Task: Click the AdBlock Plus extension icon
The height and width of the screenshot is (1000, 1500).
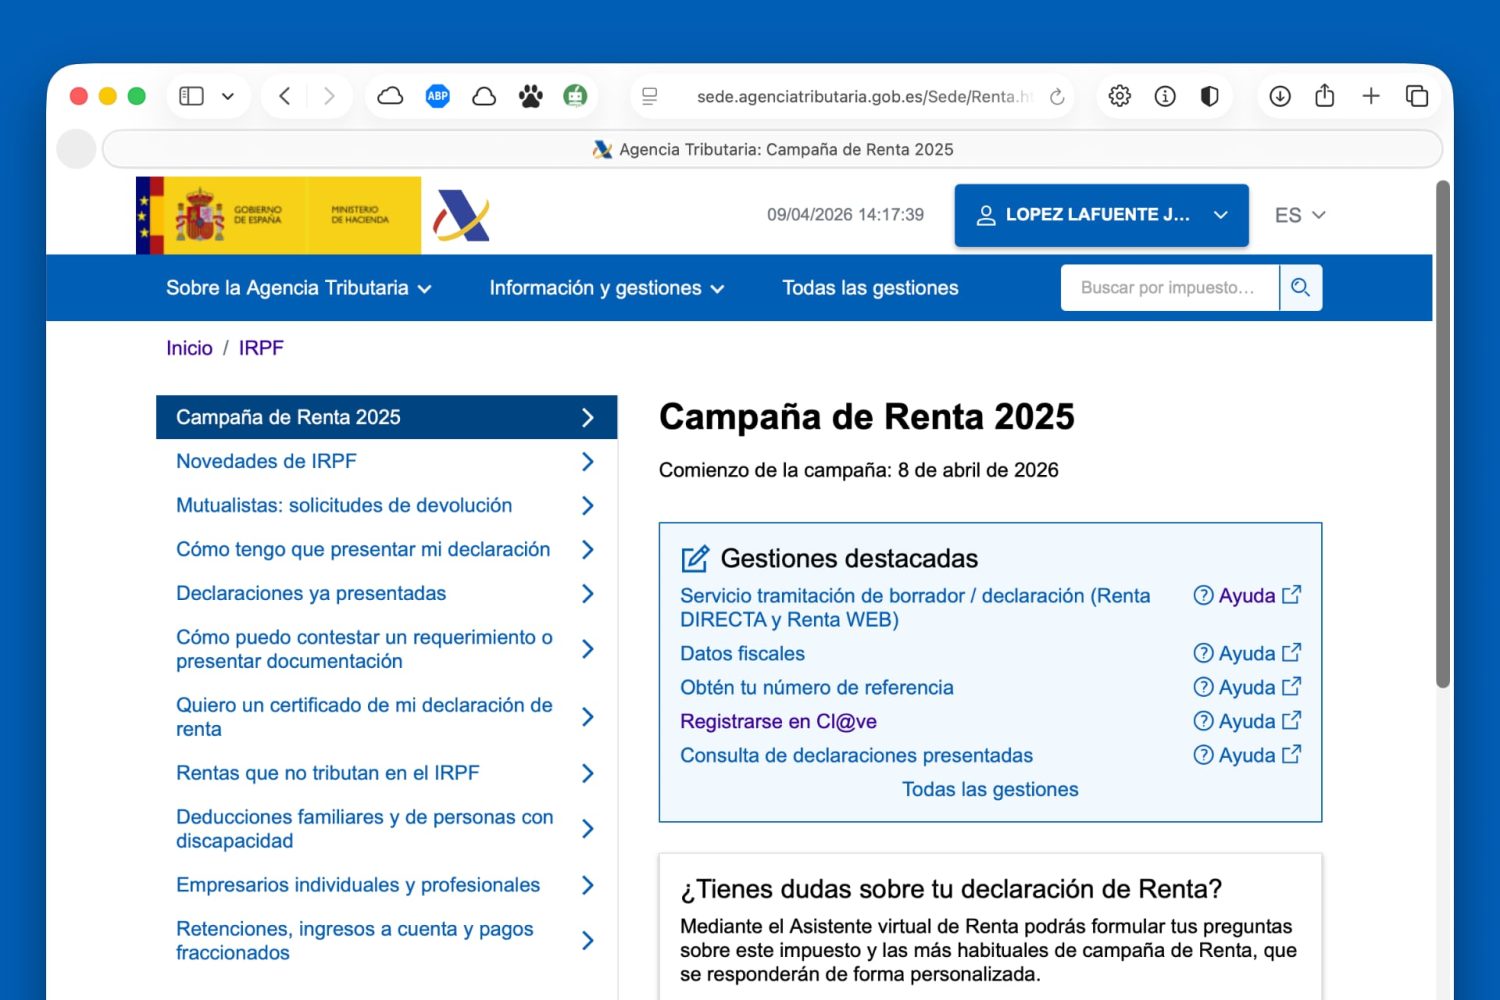Action: click(437, 96)
